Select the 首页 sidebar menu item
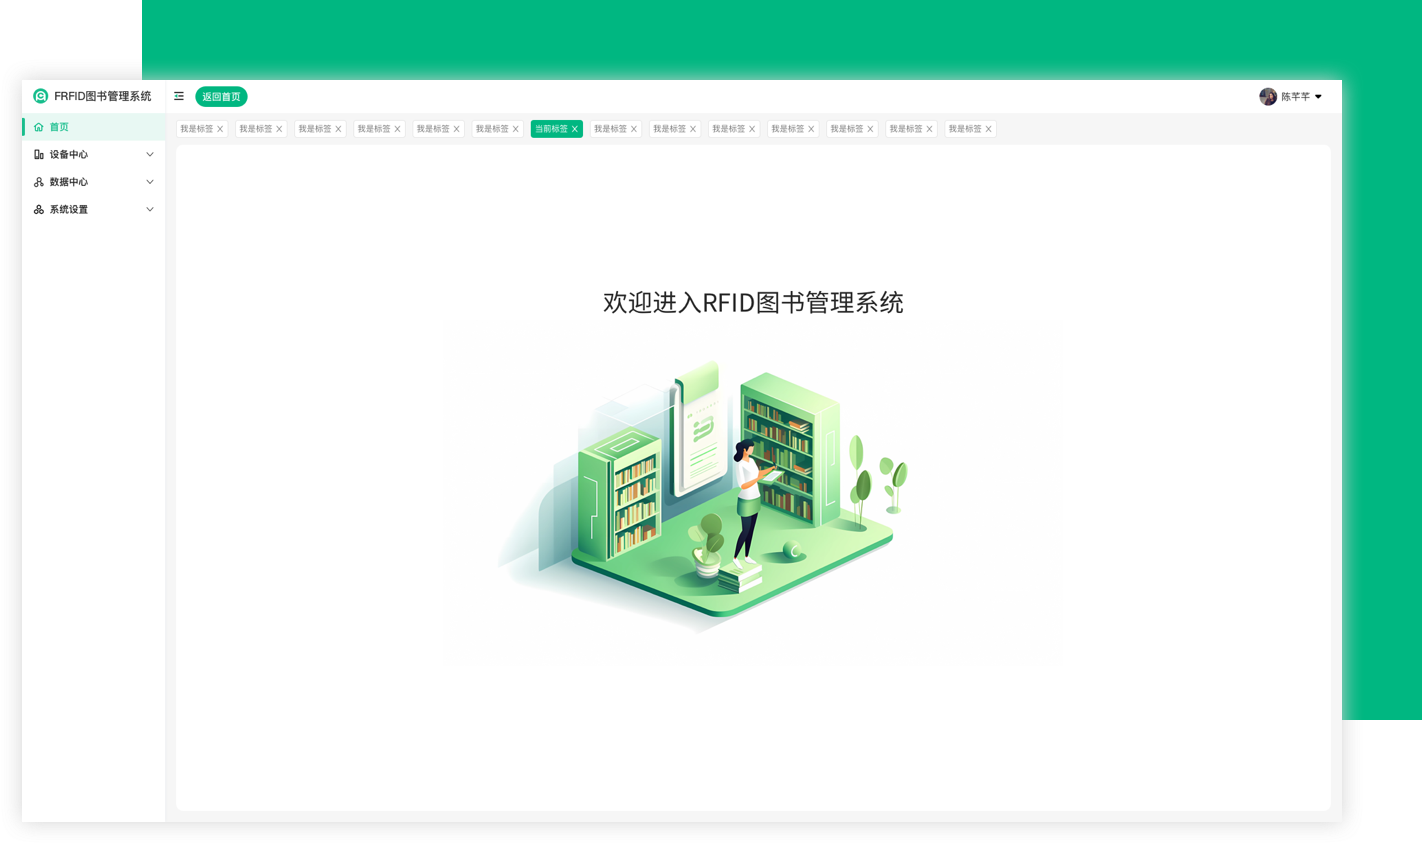Image resolution: width=1422 pixels, height=844 pixels. [60, 127]
